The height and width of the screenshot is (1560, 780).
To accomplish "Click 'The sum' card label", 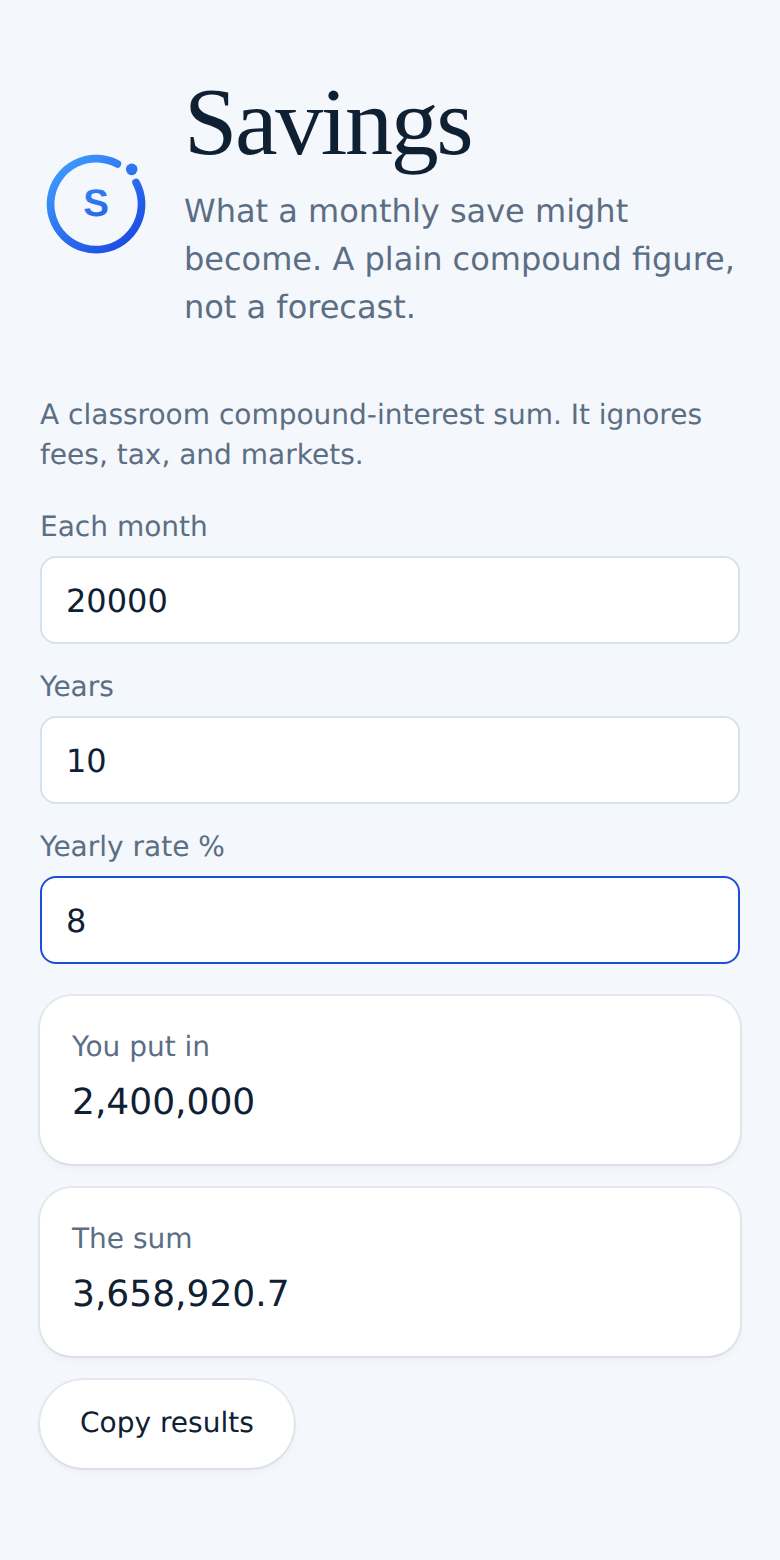I will pyautogui.click(x=132, y=1238).
